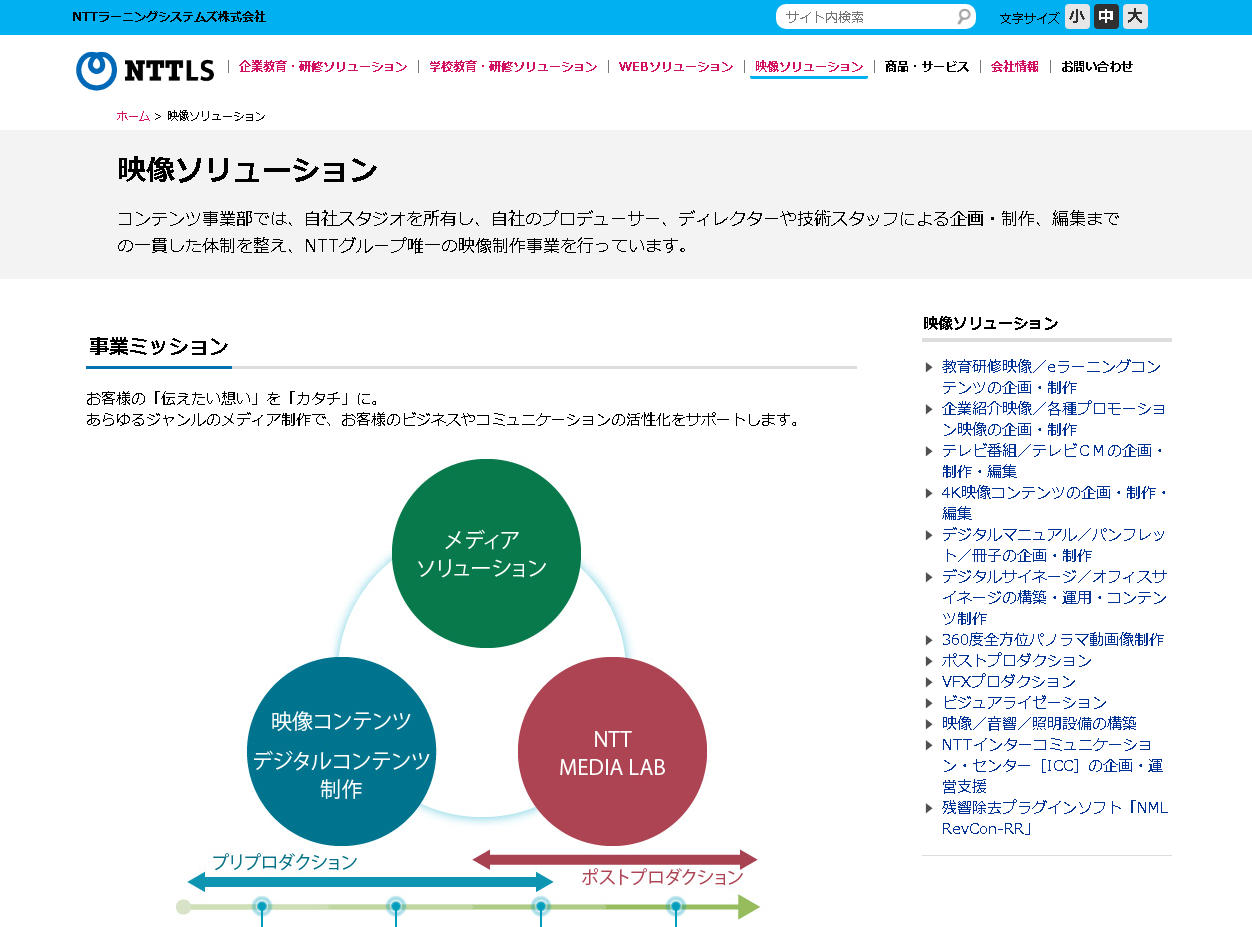Screen dimensions: 1252x927
Task: Click the blue 映像コンテンツ circle
Action: pos(341,752)
